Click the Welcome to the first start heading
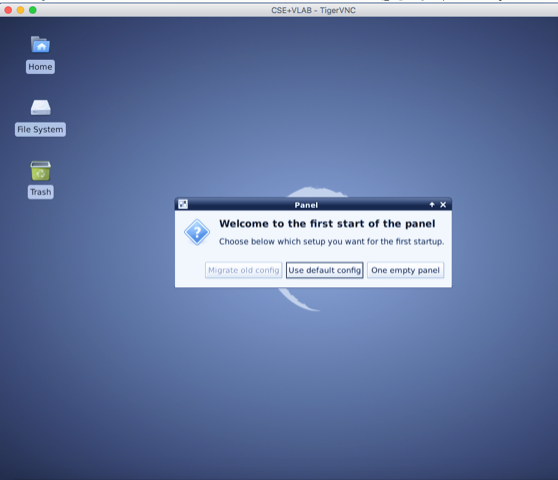 tap(327, 224)
